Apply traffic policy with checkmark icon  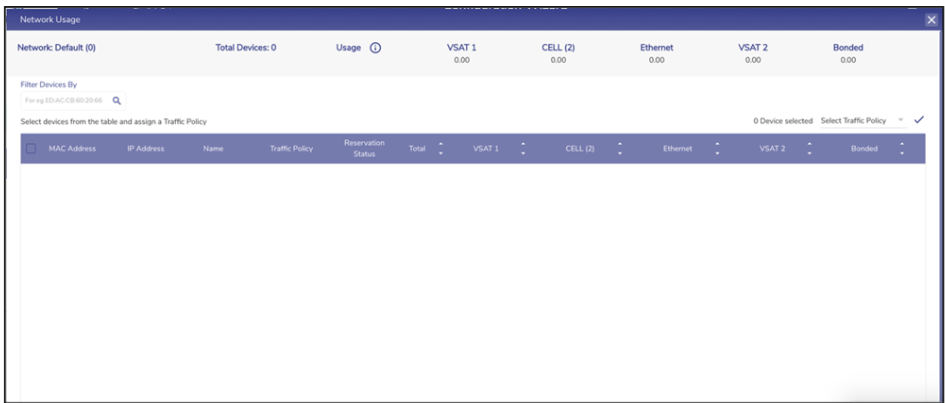(919, 120)
